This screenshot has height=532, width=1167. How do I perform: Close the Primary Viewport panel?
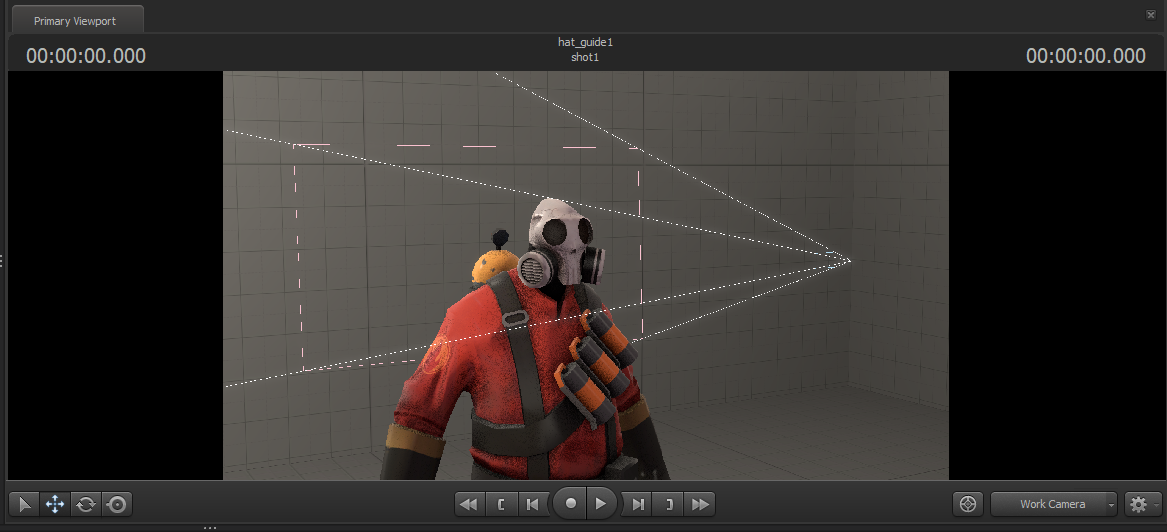tap(1151, 15)
